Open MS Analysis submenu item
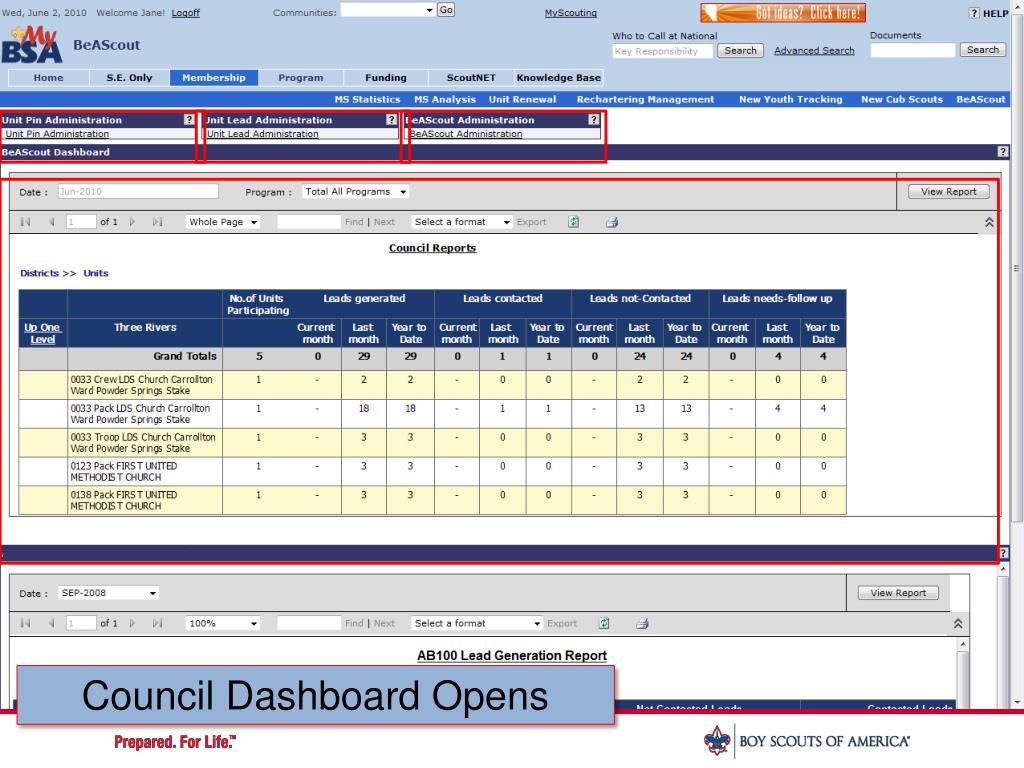Screen dimensions: 1024x768 click(445, 99)
